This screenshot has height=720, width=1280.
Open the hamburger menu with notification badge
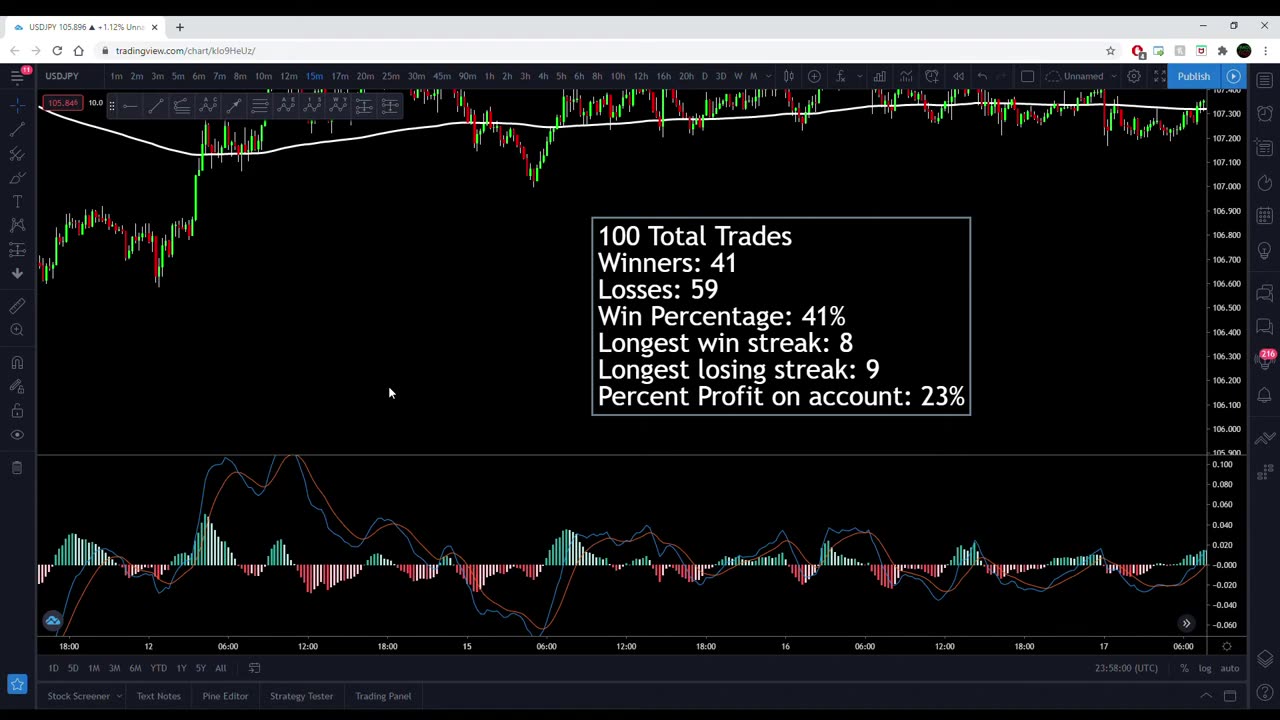click(x=17, y=76)
